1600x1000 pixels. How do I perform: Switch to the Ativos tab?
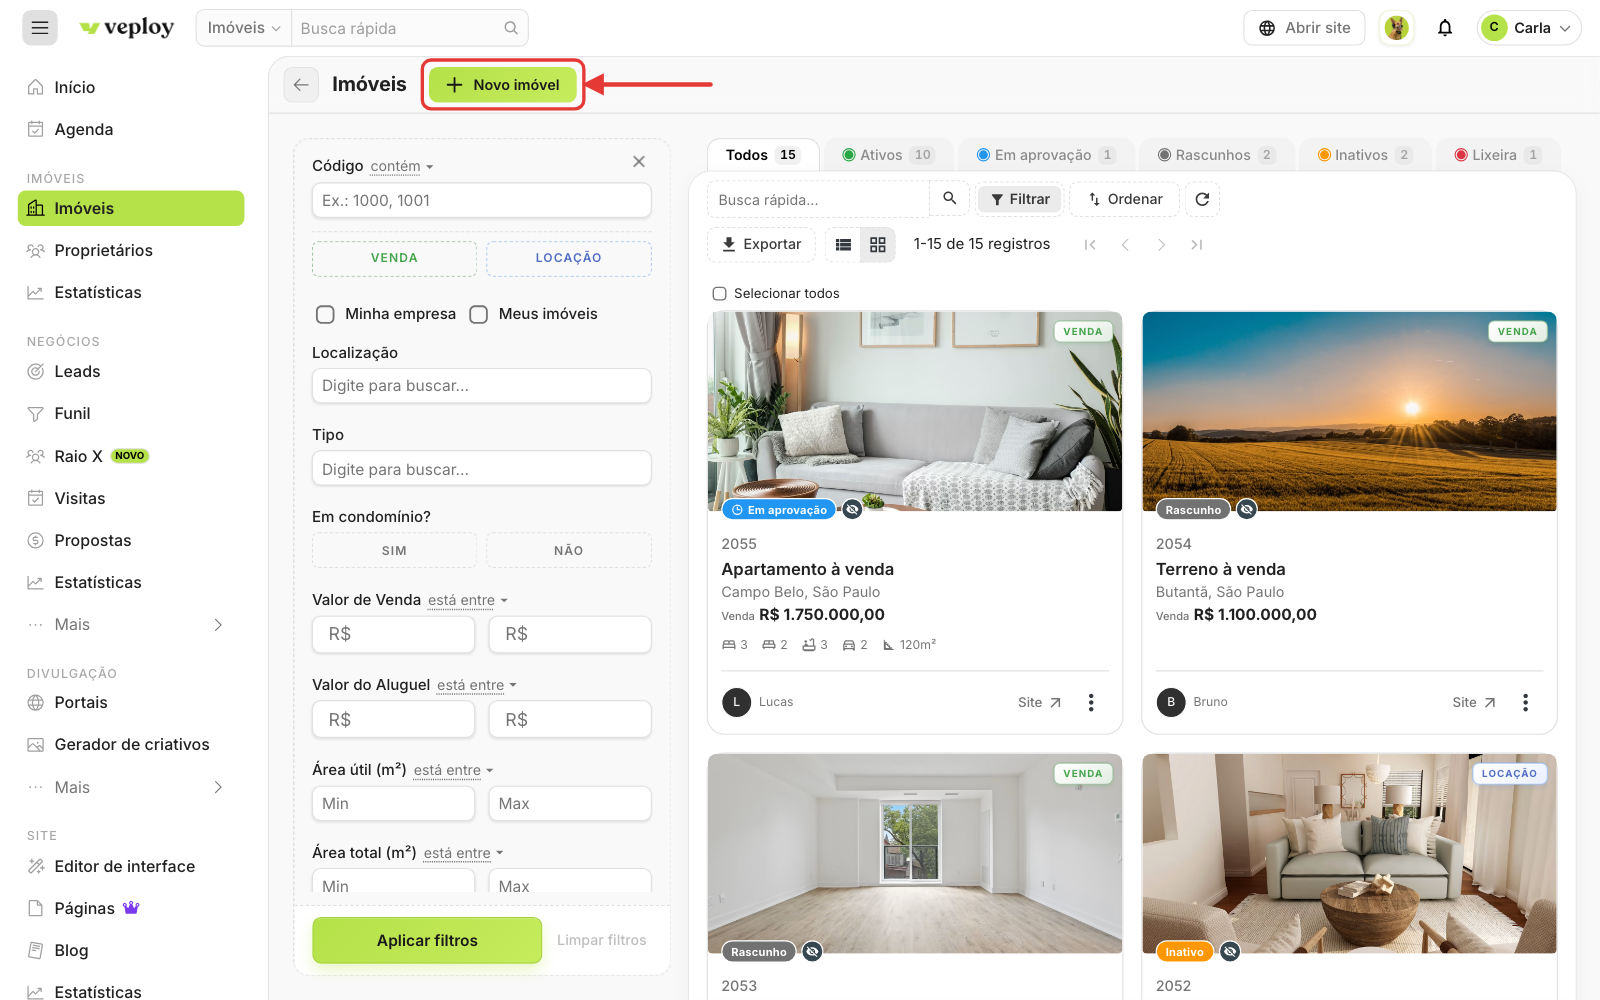tap(887, 155)
